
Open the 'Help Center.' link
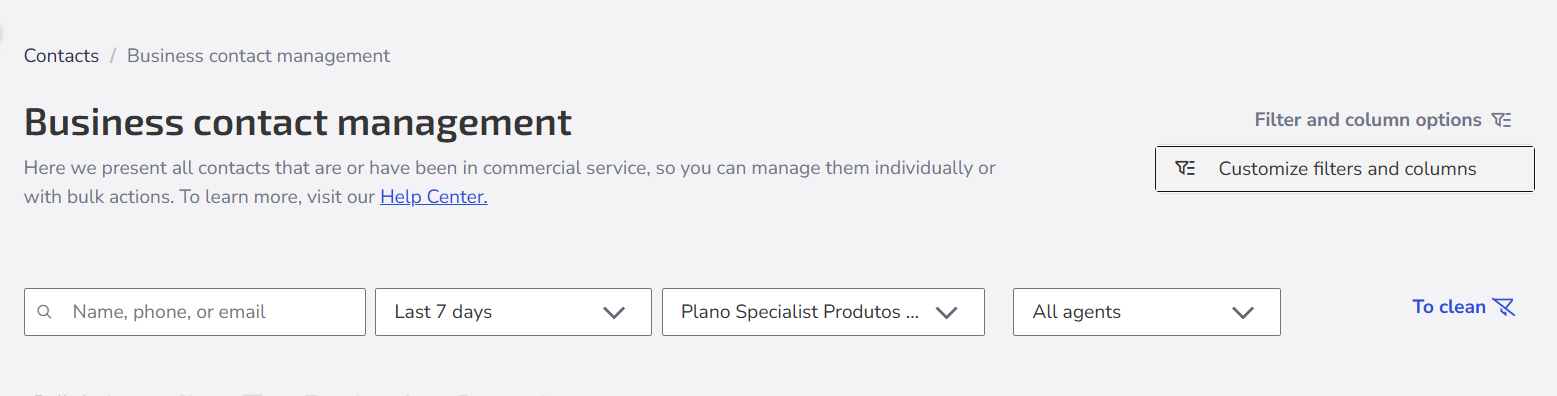click(x=434, y=197)
